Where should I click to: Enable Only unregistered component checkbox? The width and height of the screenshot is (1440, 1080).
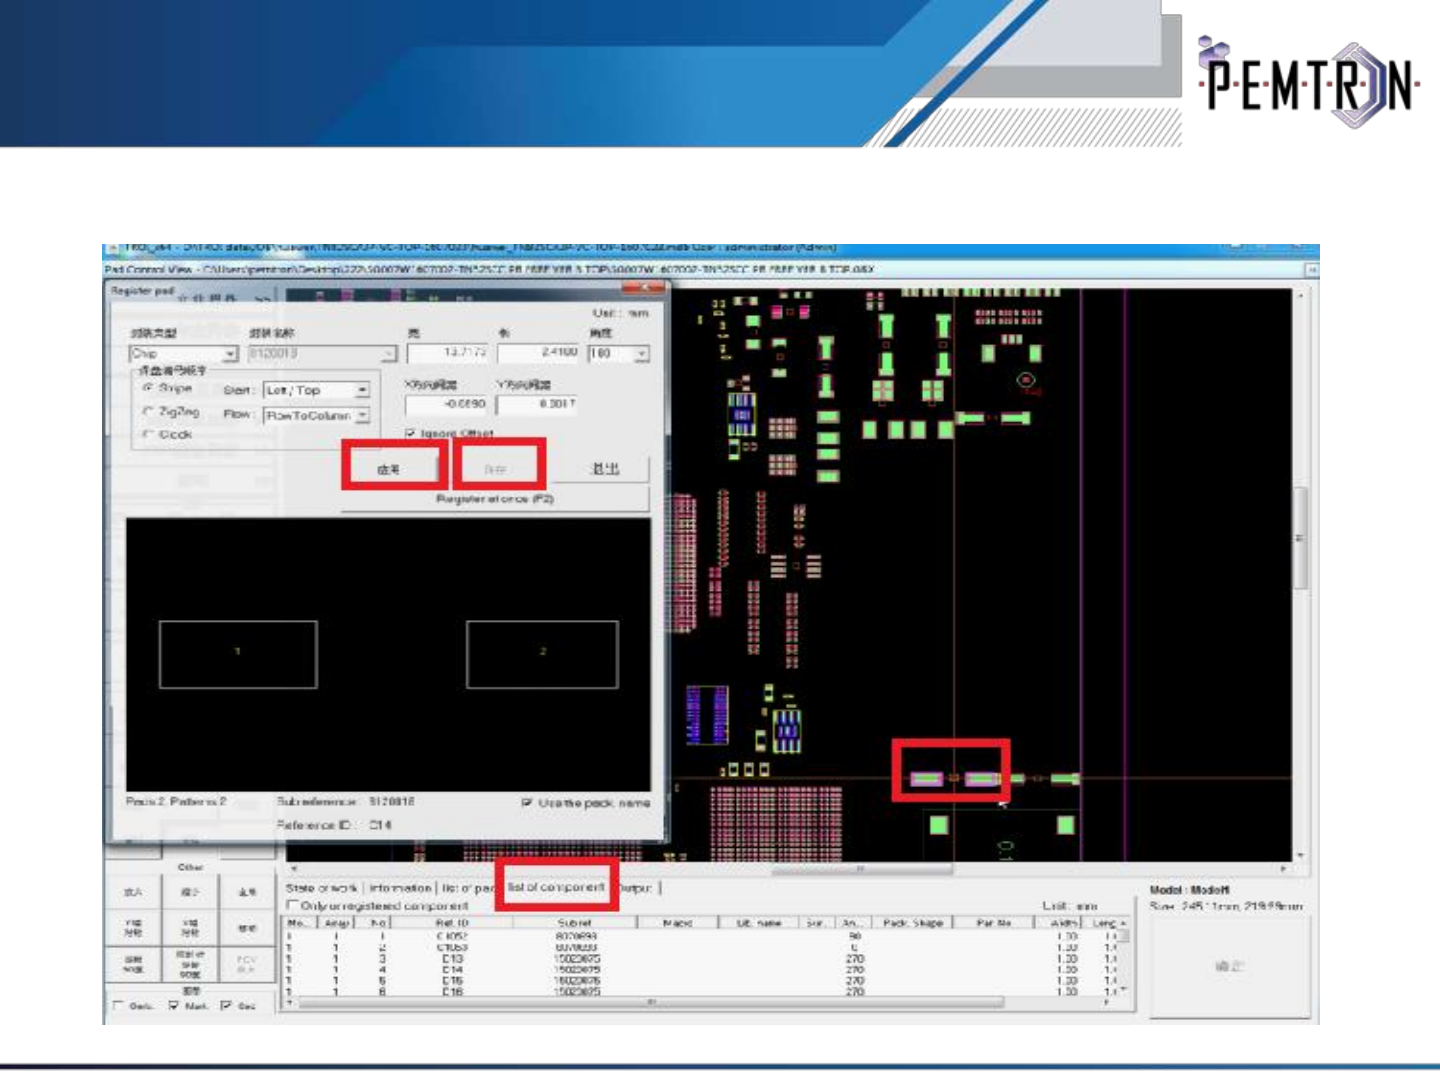tap(293, 905)
